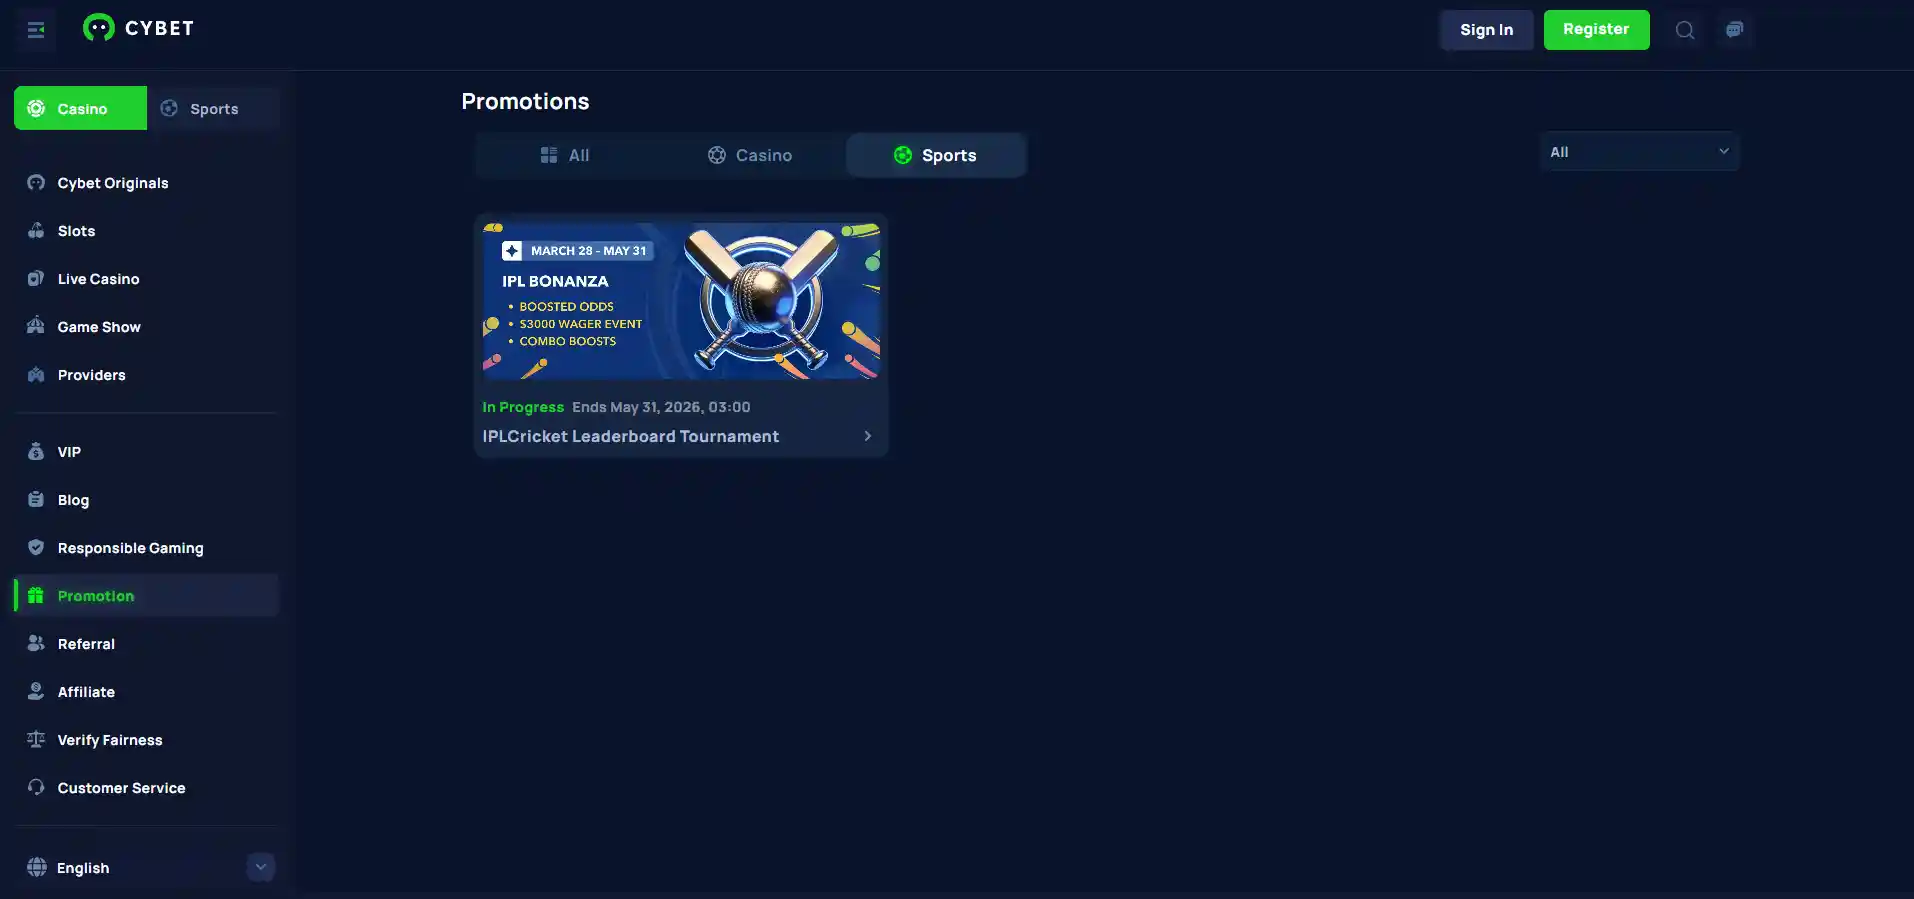Click the Live Casino sidebar icon
Image resolution: width=1914 pixels, height=899 pixels.
click(x=36, y=279)
